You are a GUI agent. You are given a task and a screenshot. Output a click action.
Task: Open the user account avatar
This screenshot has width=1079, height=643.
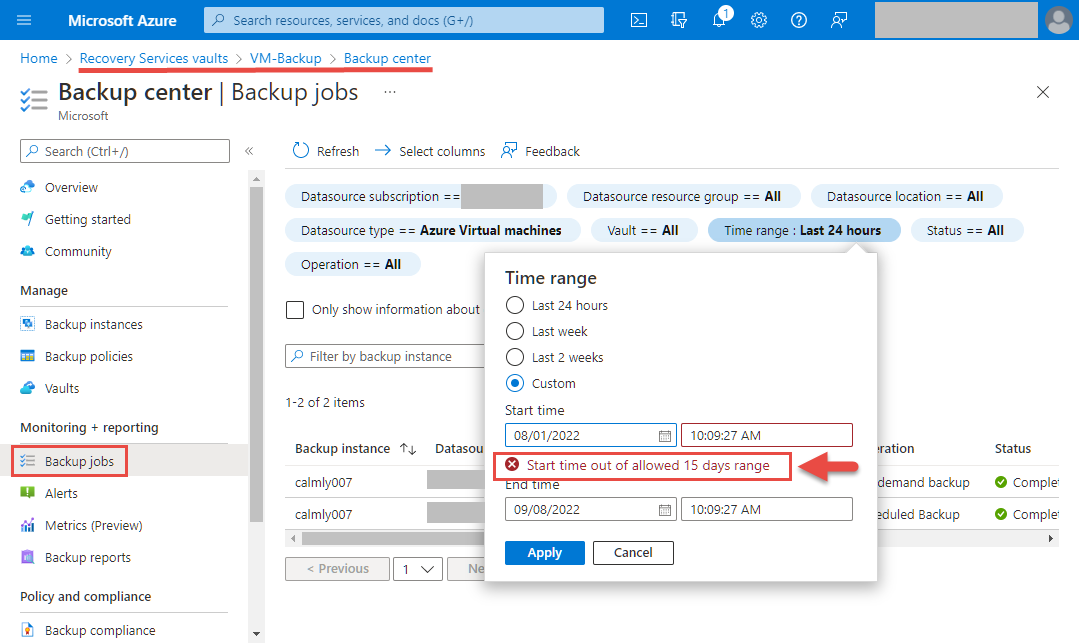point(1058,20)
